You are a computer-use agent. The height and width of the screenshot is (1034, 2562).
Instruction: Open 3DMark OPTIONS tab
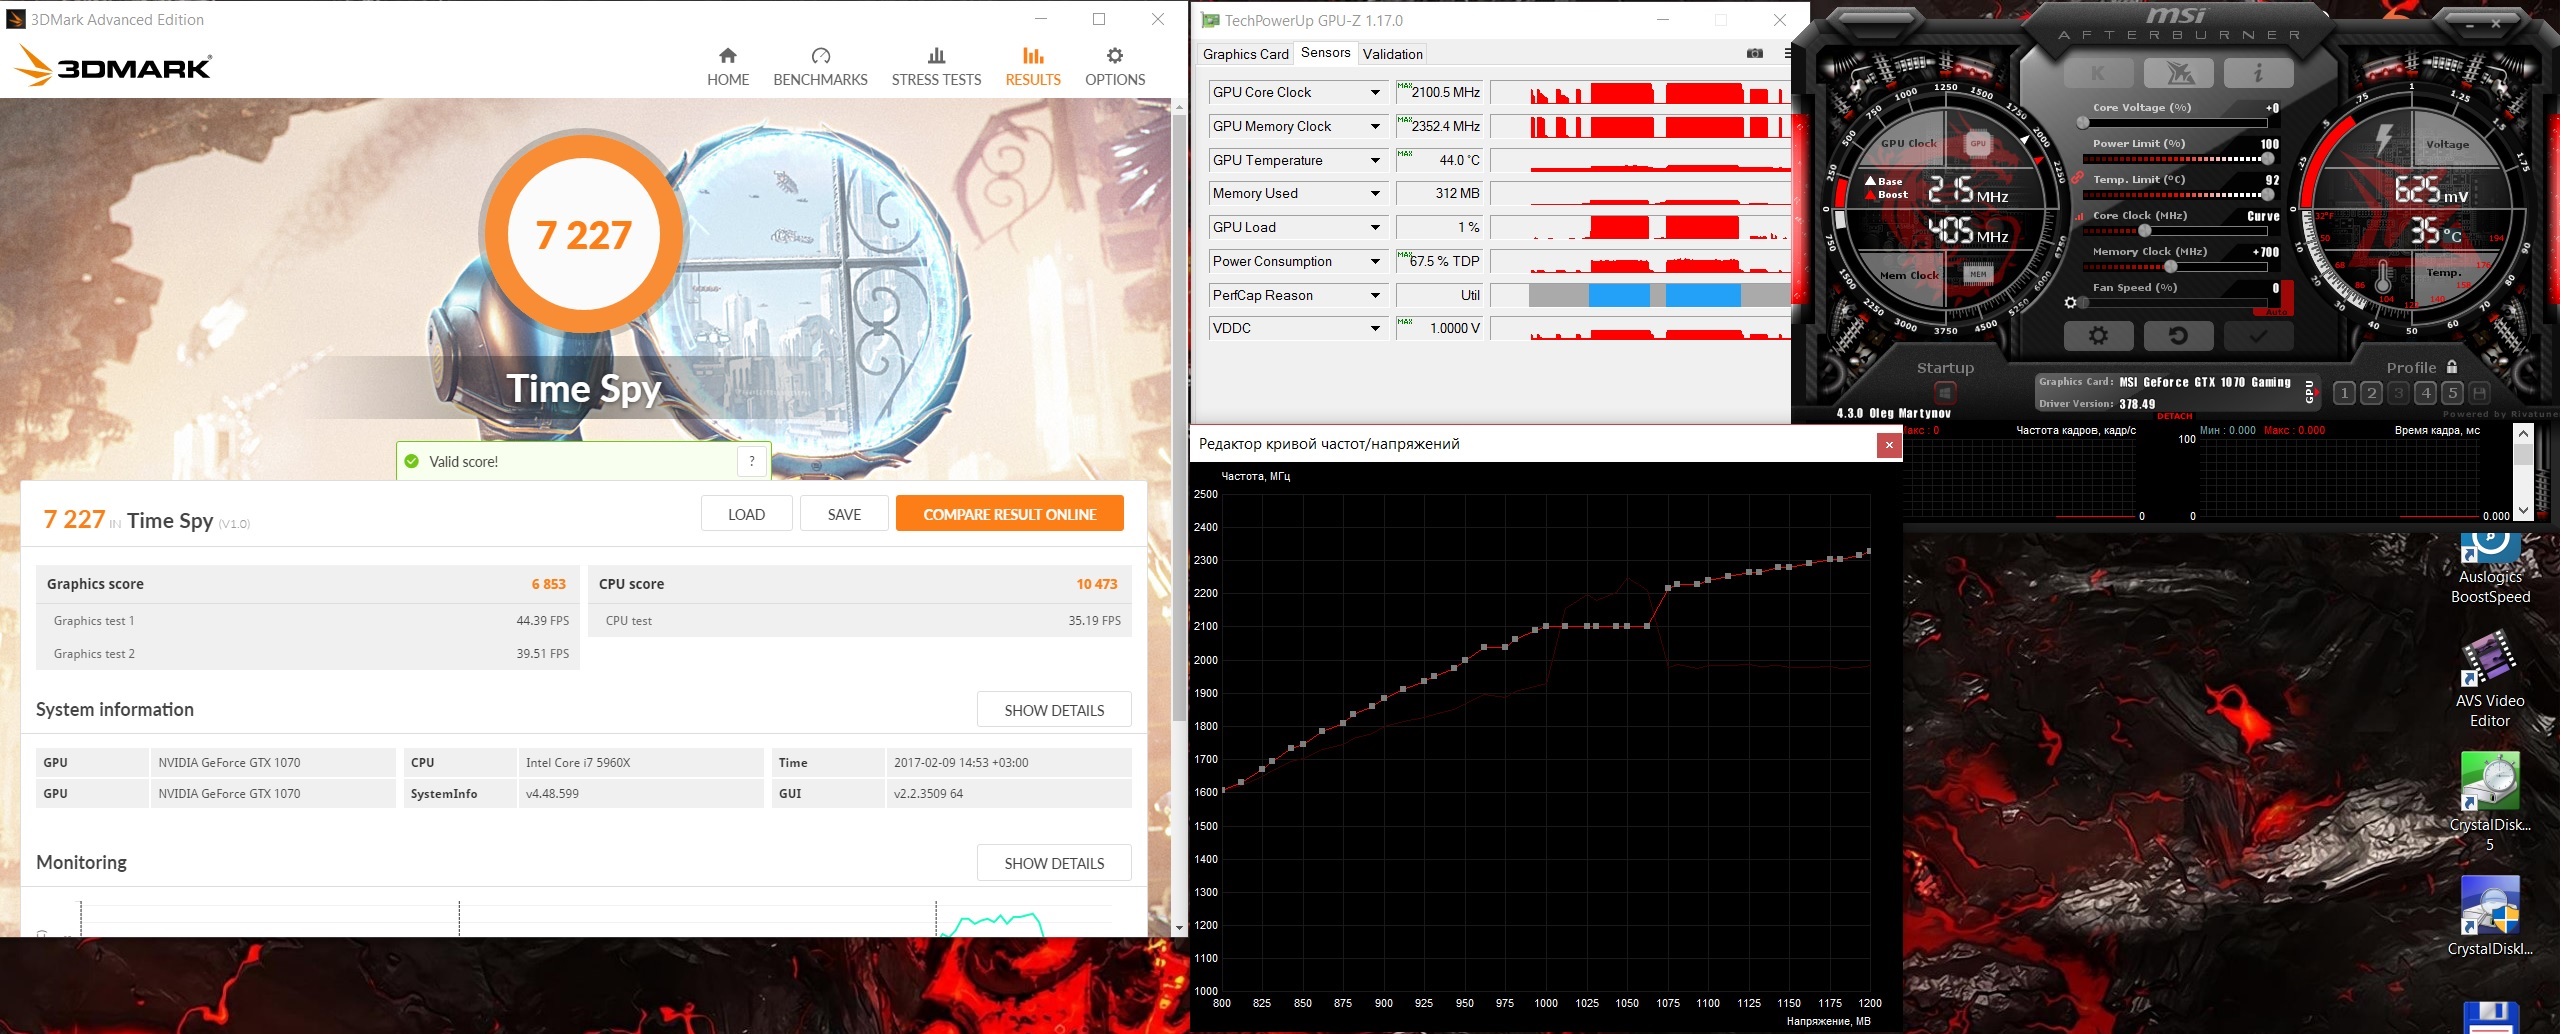point(1115,67)
